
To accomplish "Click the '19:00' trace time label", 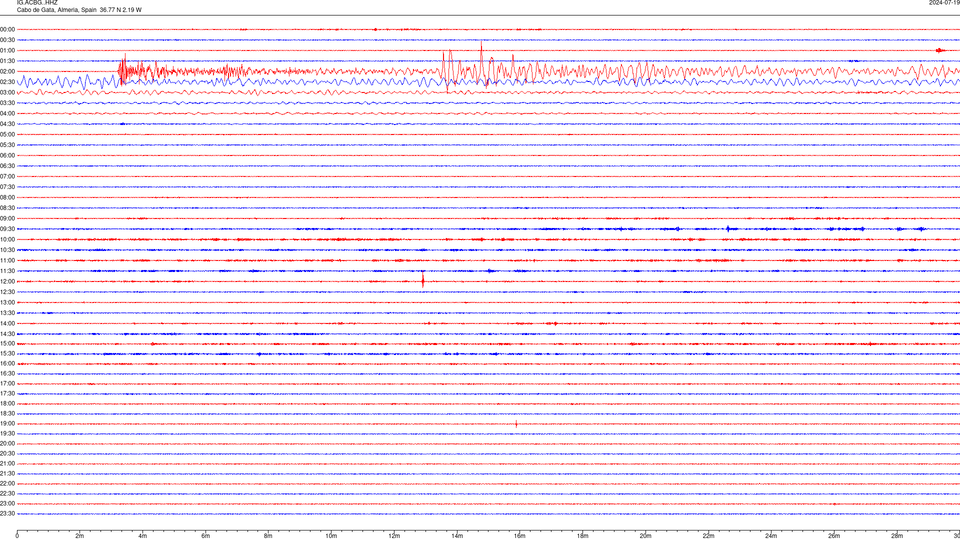I will (7, 424).
